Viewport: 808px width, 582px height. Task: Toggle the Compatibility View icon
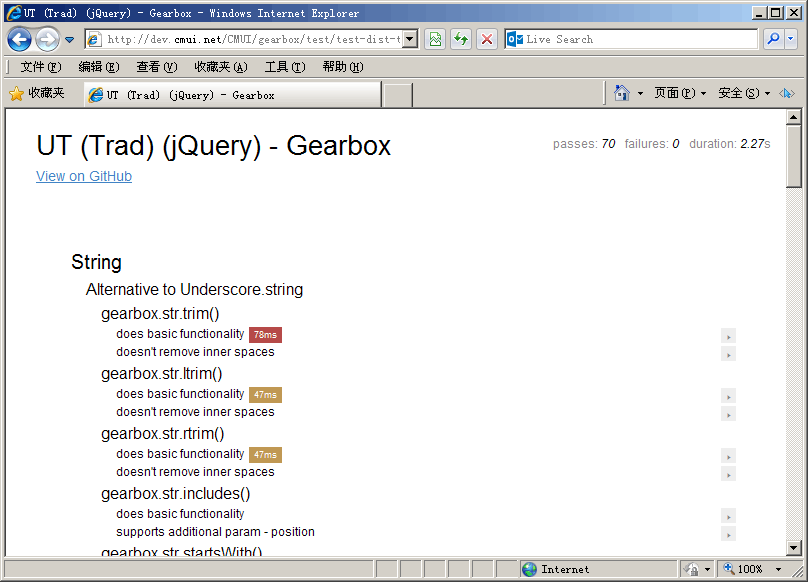[435, 39]
